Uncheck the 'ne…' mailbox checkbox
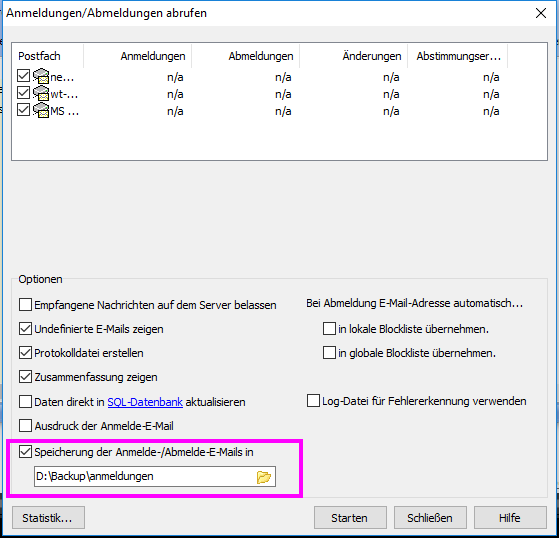The height and width of the screenshot is (538, 559). [24, 76]
